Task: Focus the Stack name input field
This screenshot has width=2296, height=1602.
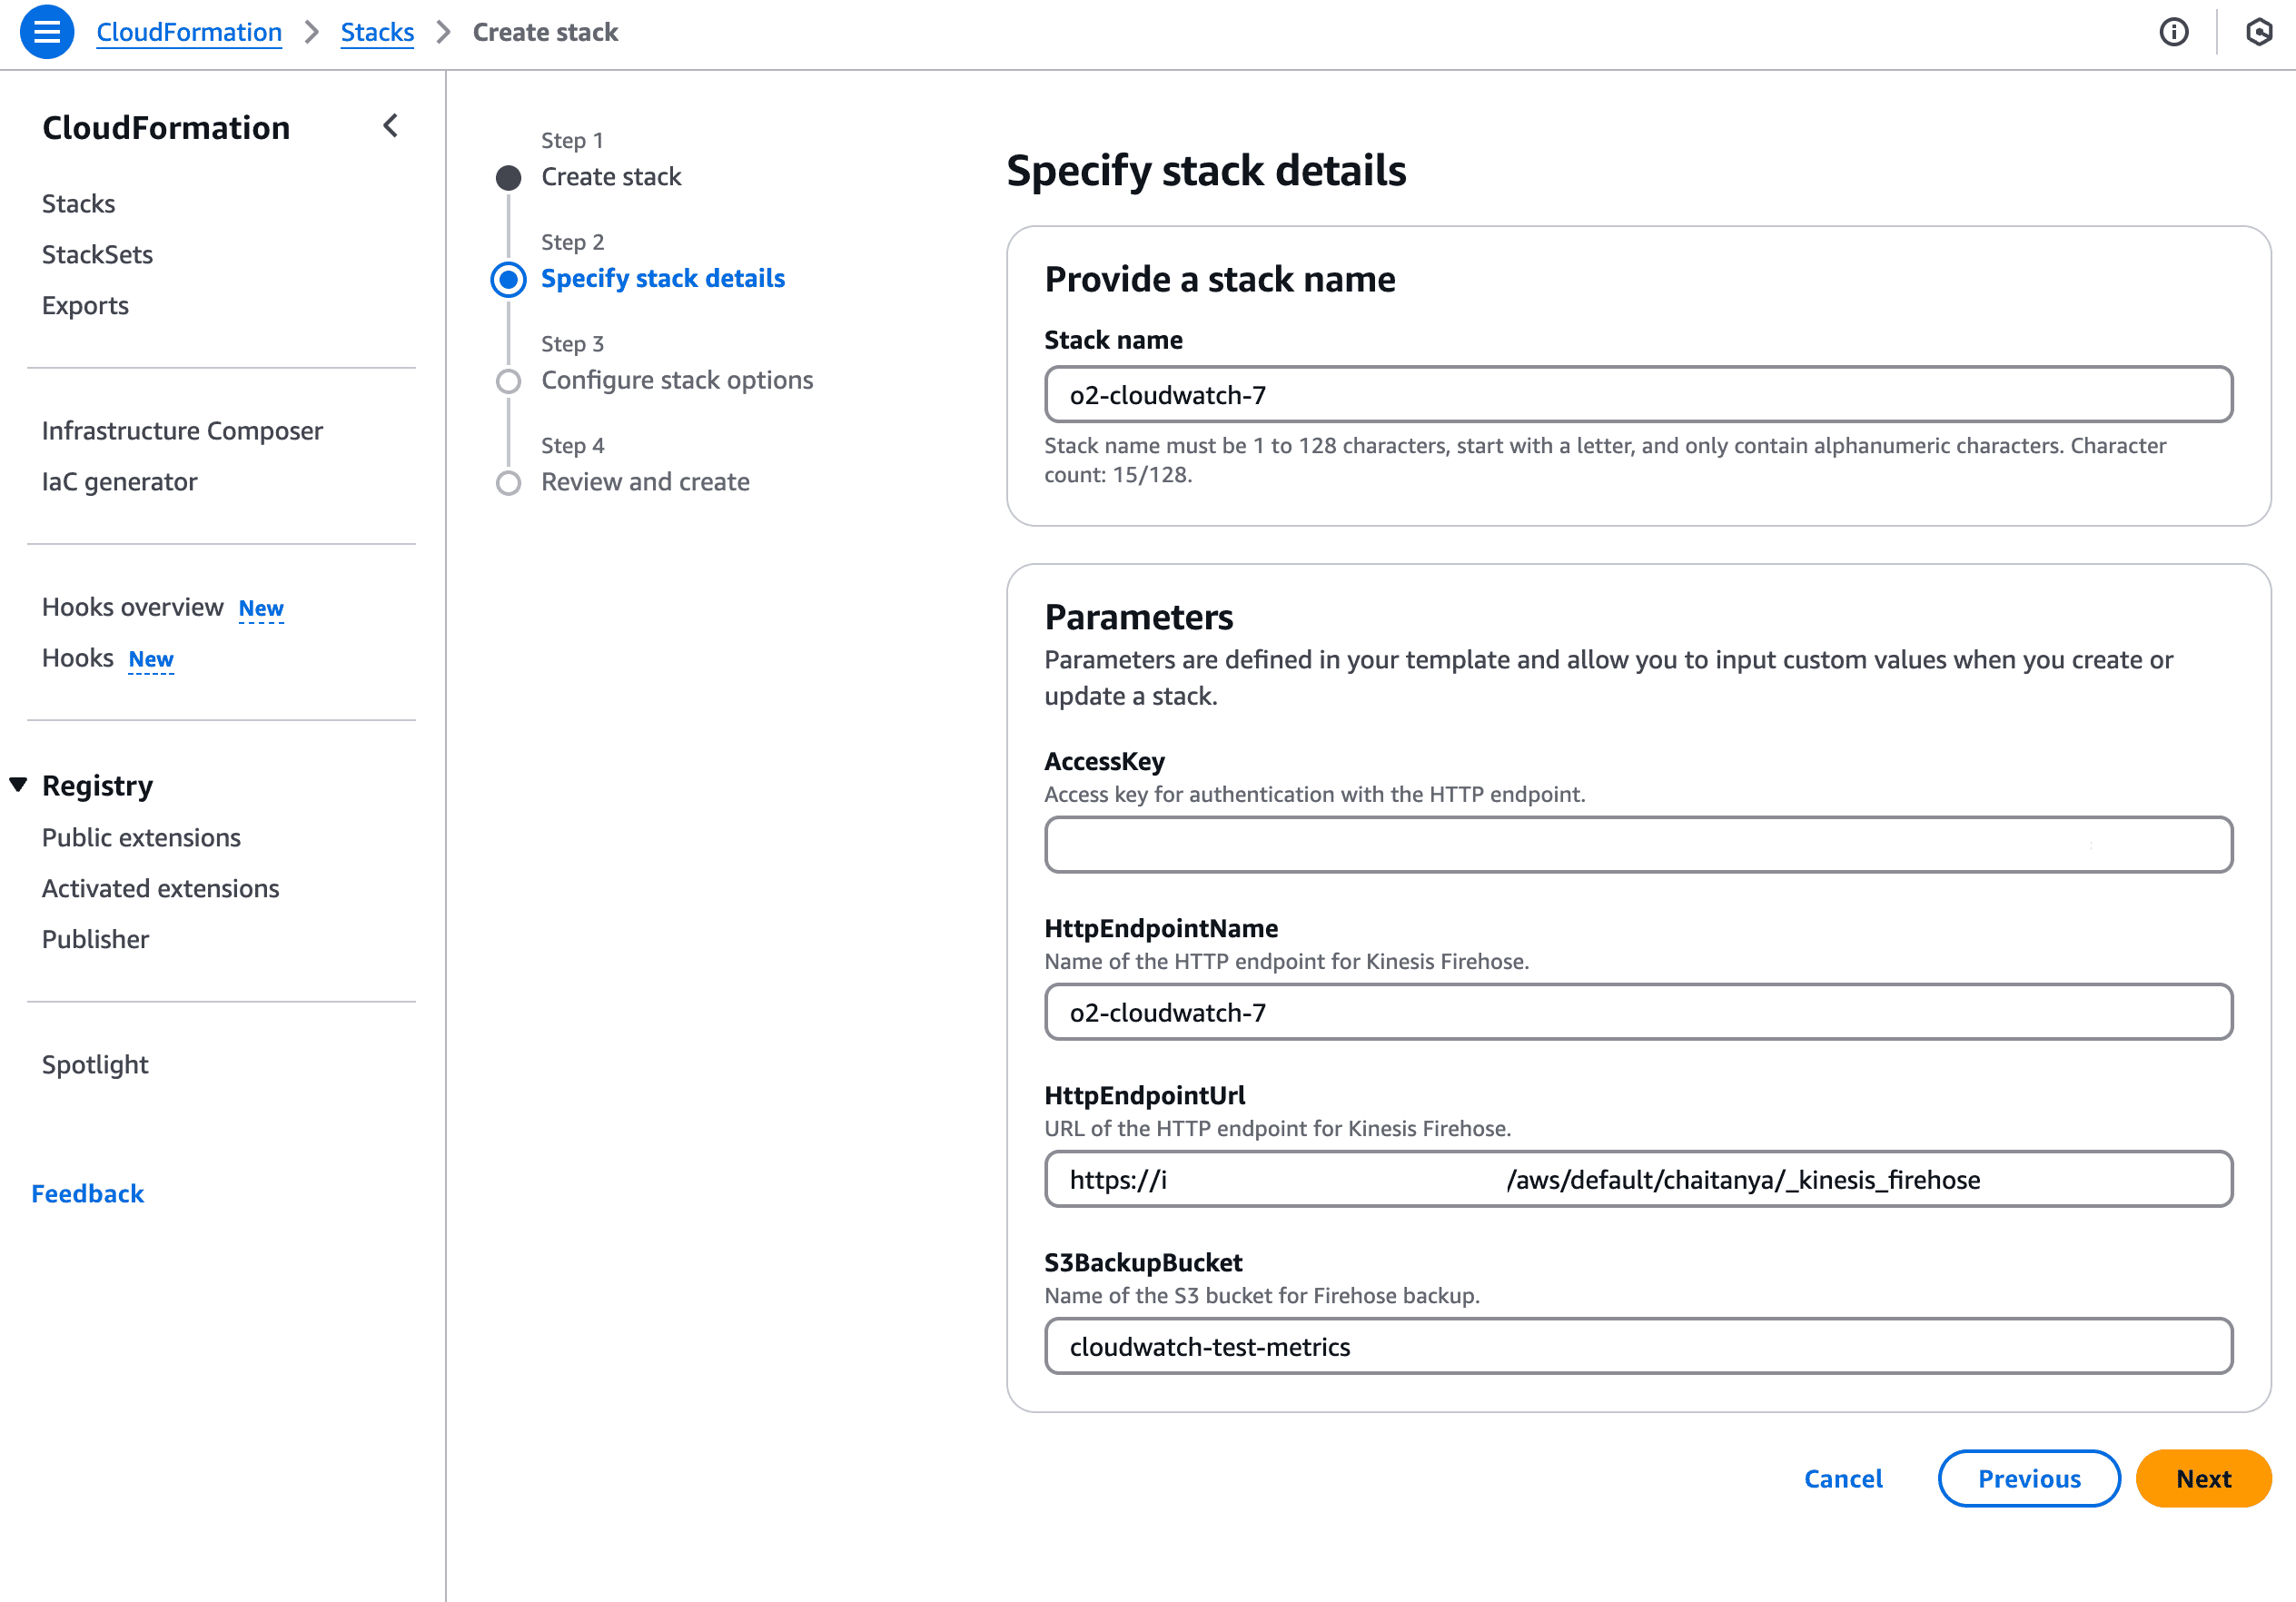Action: (x=1637, y=395)
